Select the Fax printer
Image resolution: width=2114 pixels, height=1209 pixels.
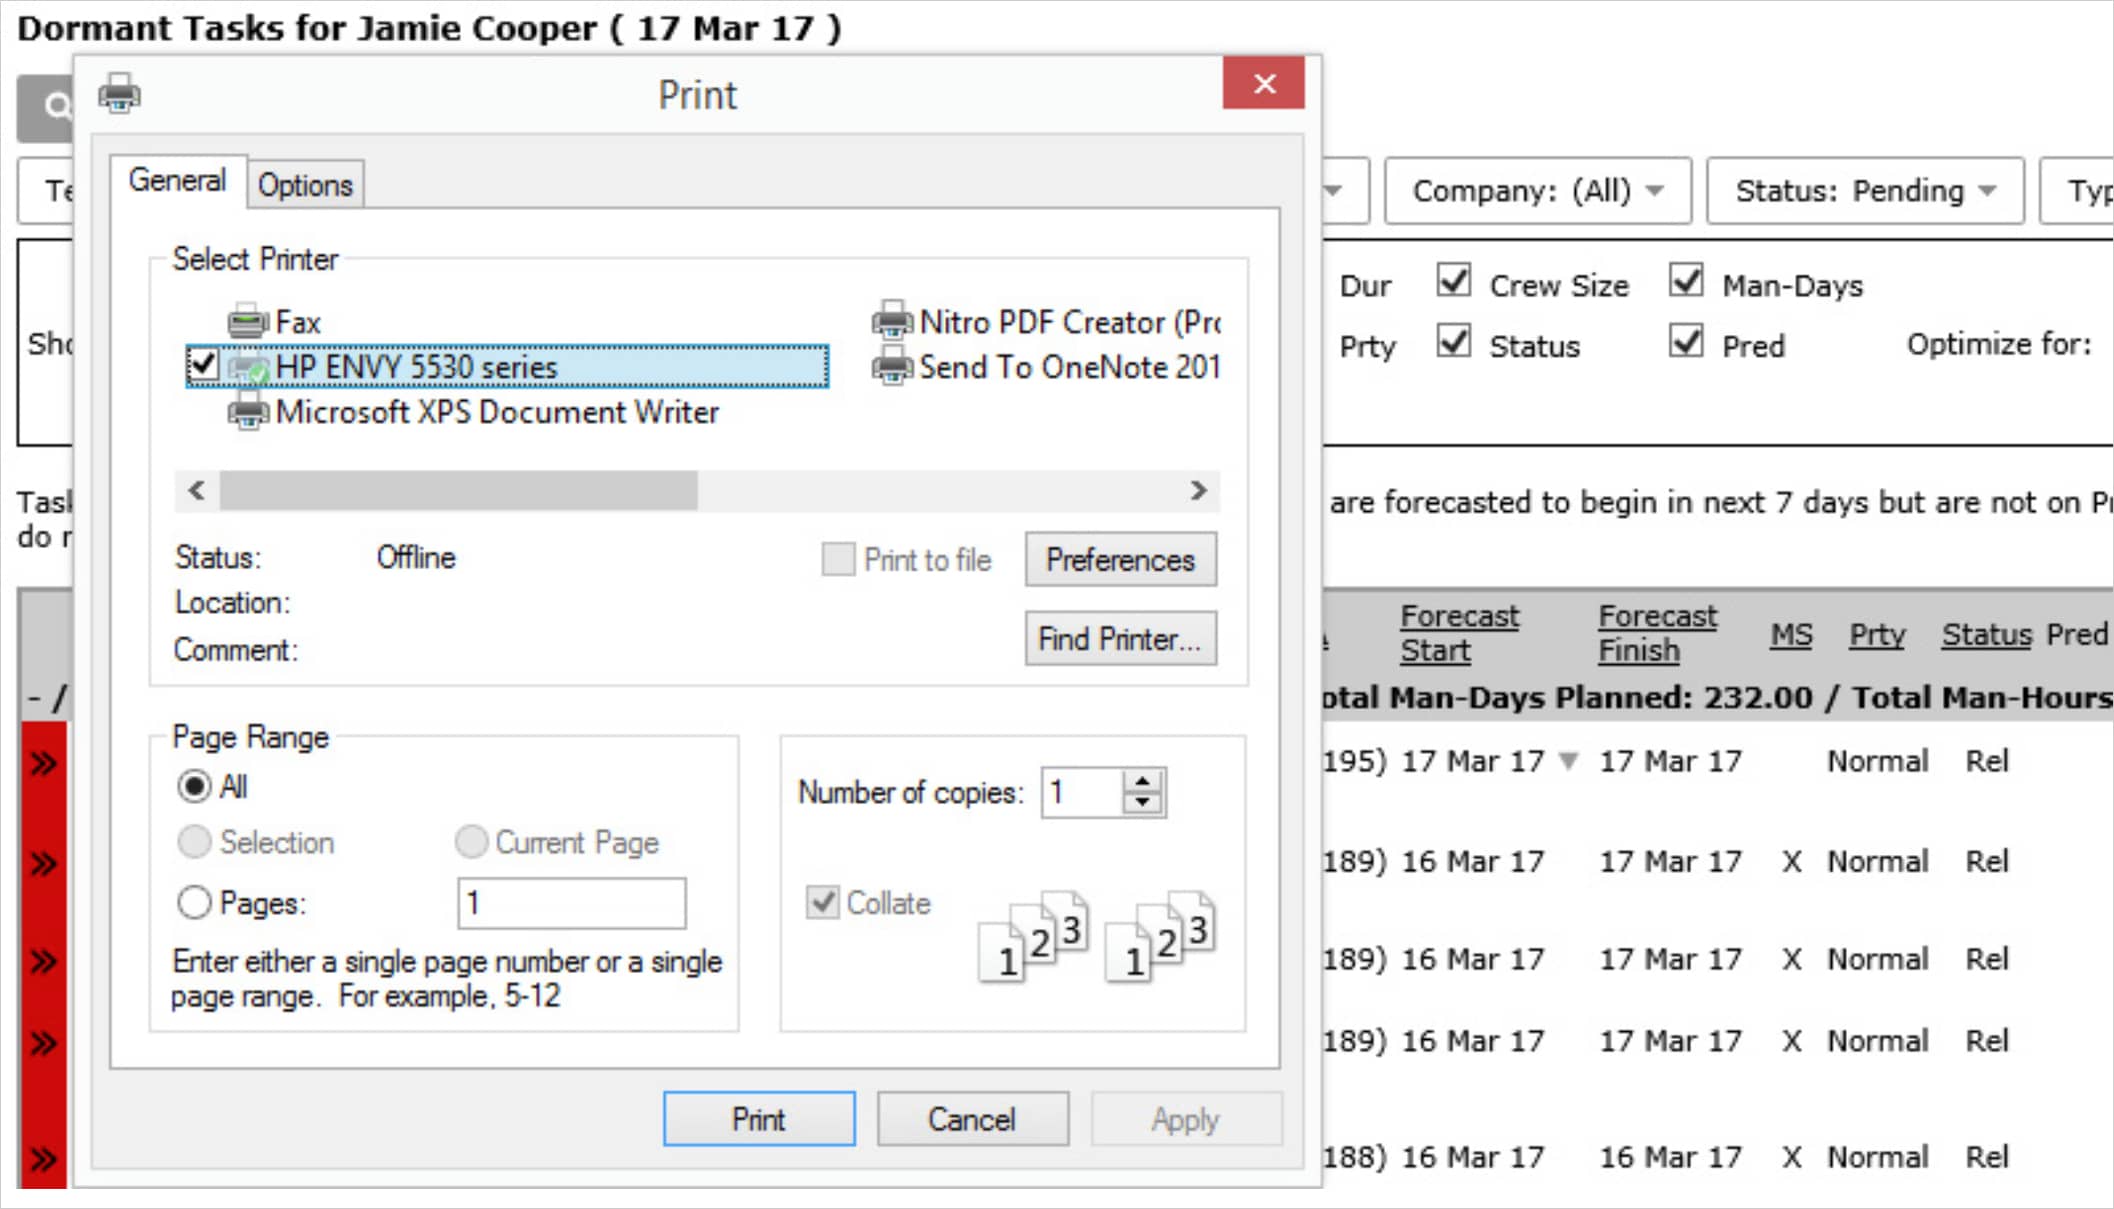(x=274, y=322)
